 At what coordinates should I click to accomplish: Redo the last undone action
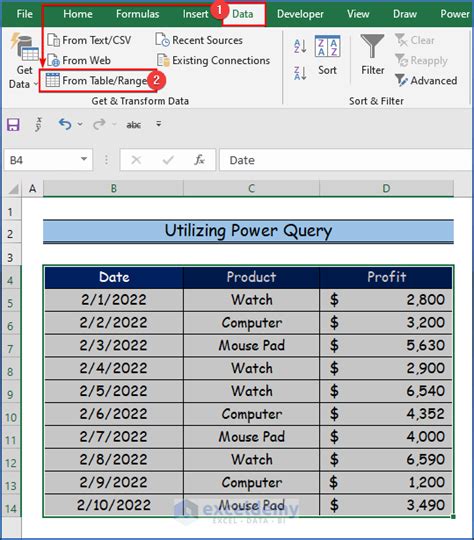coord(99,124)
